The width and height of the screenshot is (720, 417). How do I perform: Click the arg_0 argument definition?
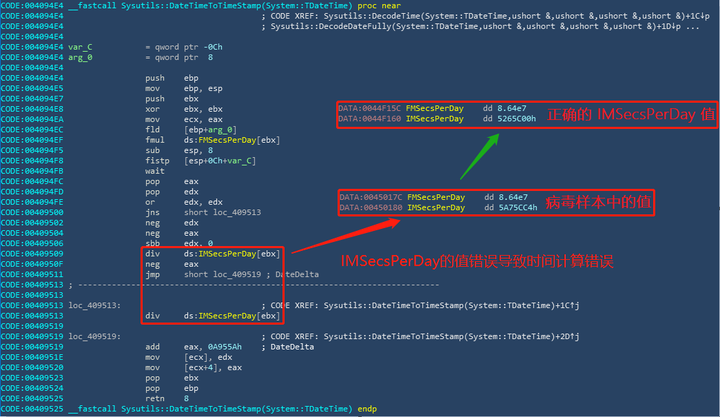click(141, 57)
